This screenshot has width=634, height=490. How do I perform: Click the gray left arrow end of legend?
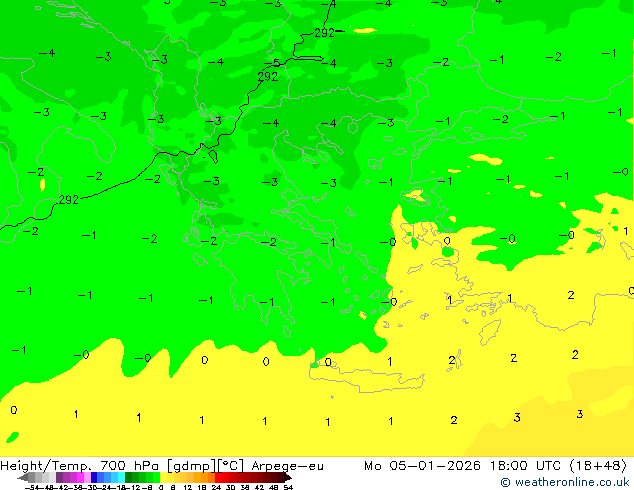[23, 477]
